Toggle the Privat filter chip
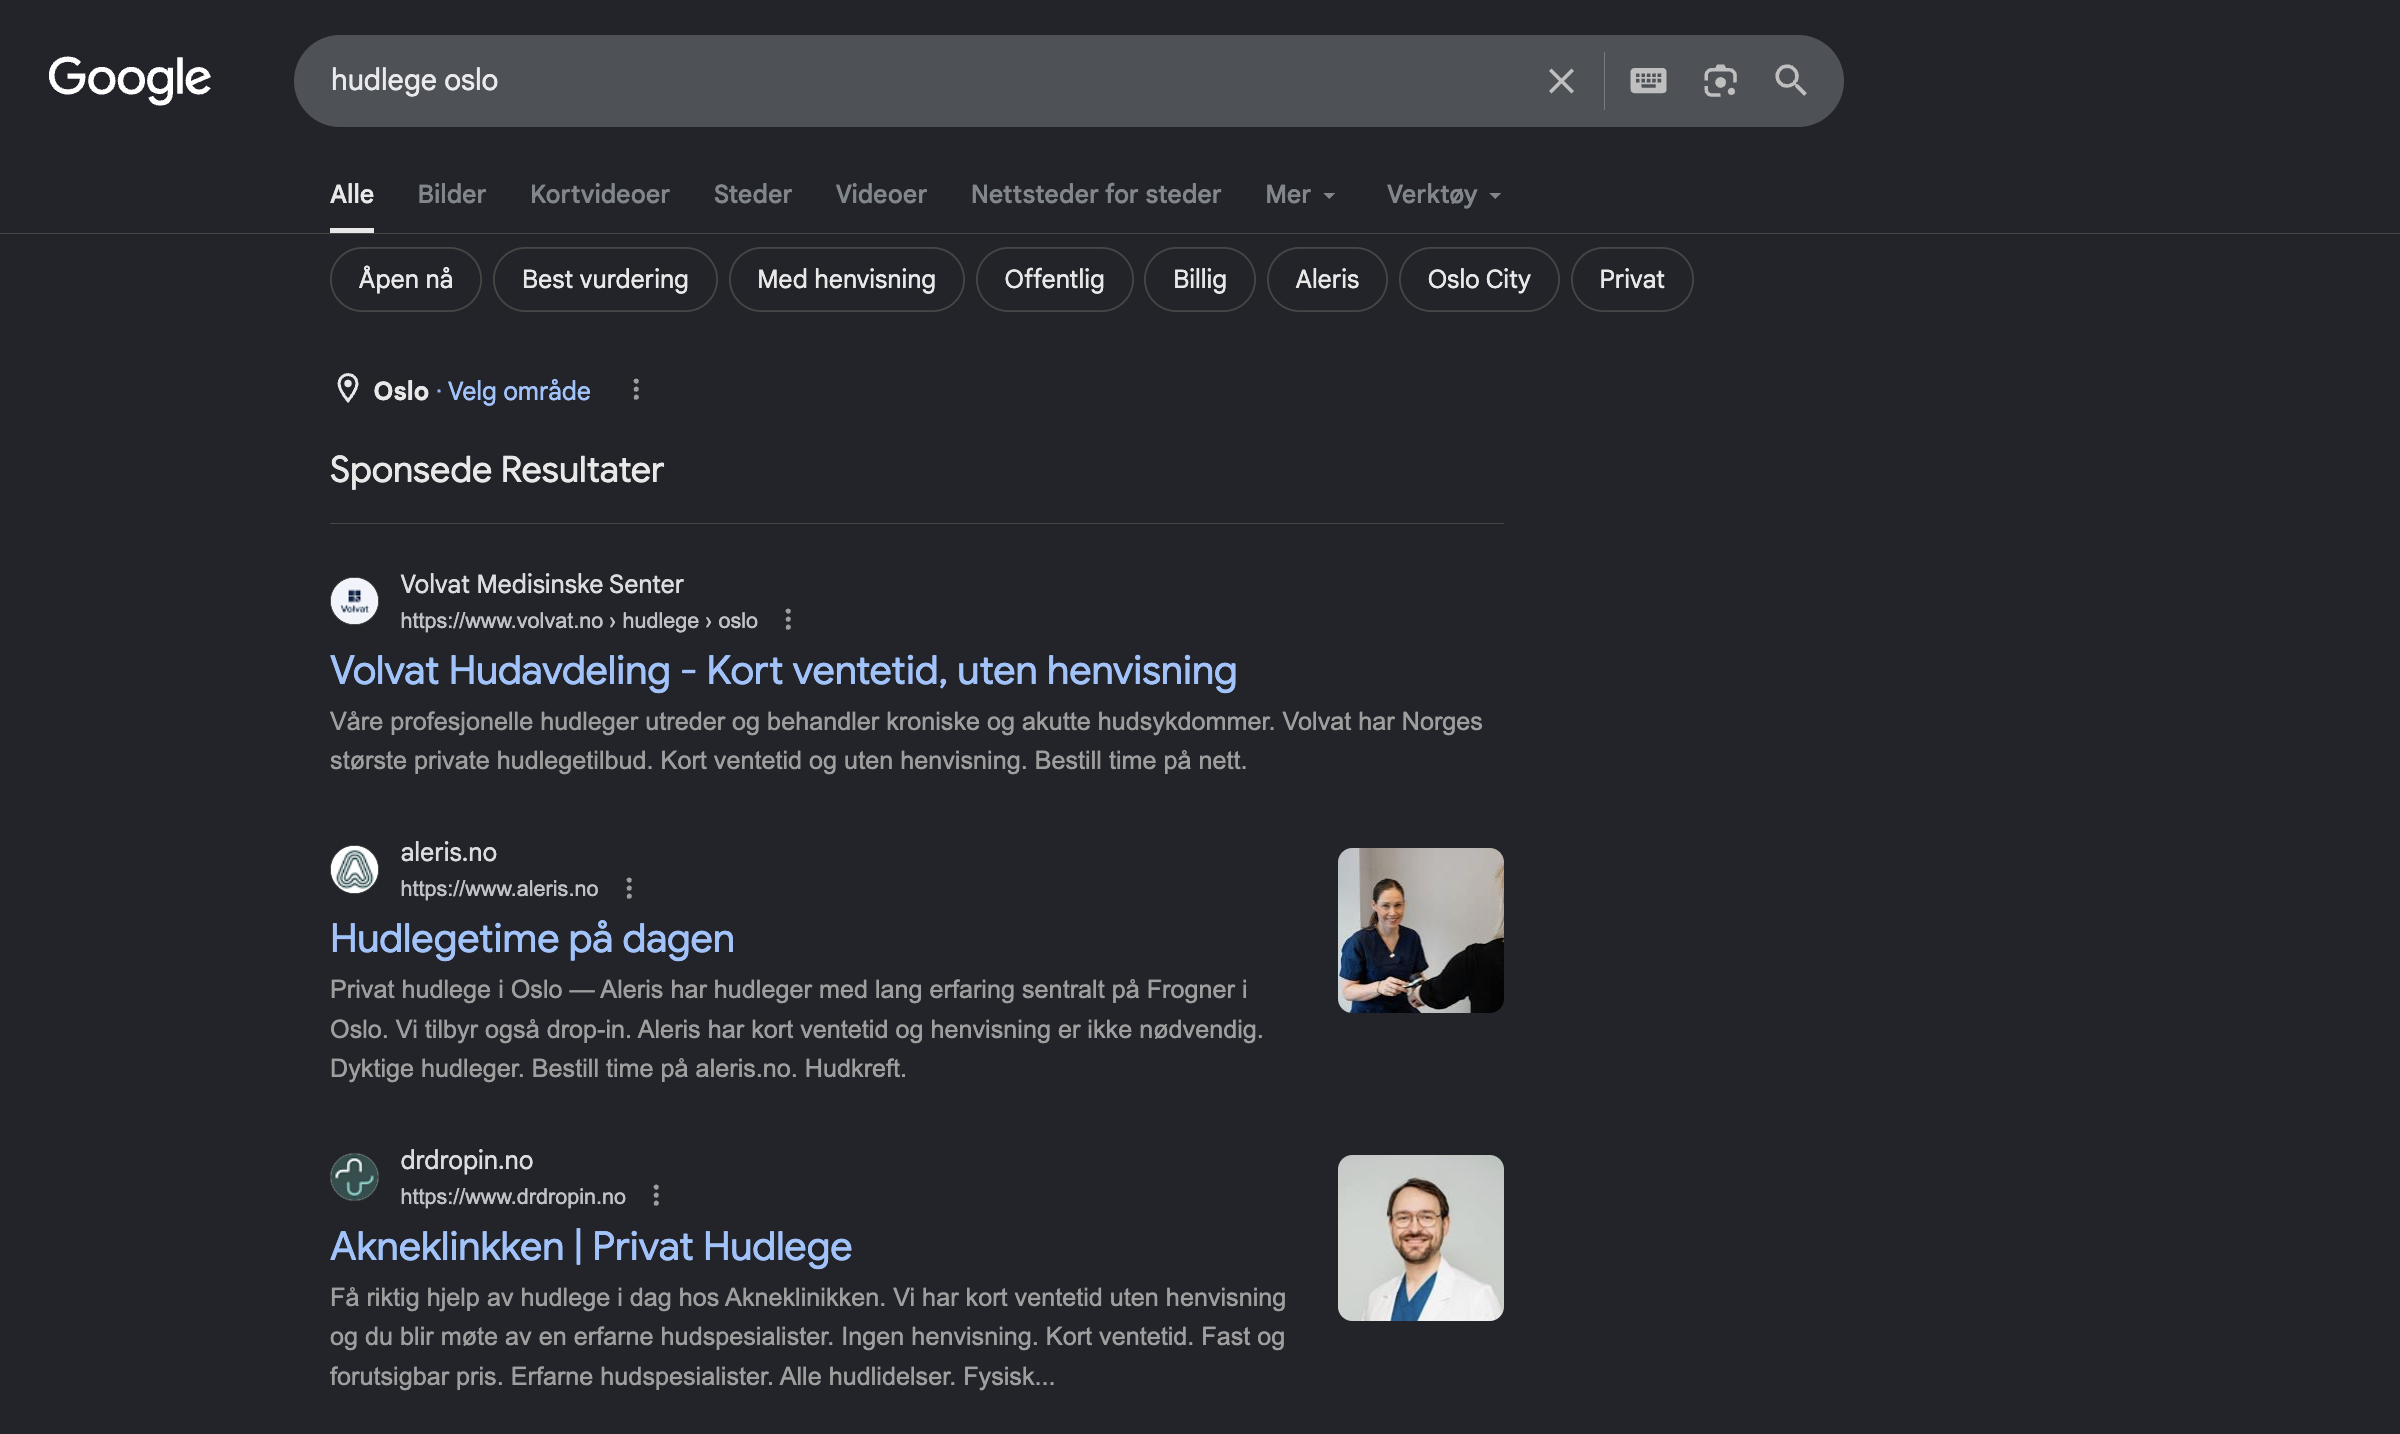Screen dimensions: 2400x1434 click(x=1632, y=279)
